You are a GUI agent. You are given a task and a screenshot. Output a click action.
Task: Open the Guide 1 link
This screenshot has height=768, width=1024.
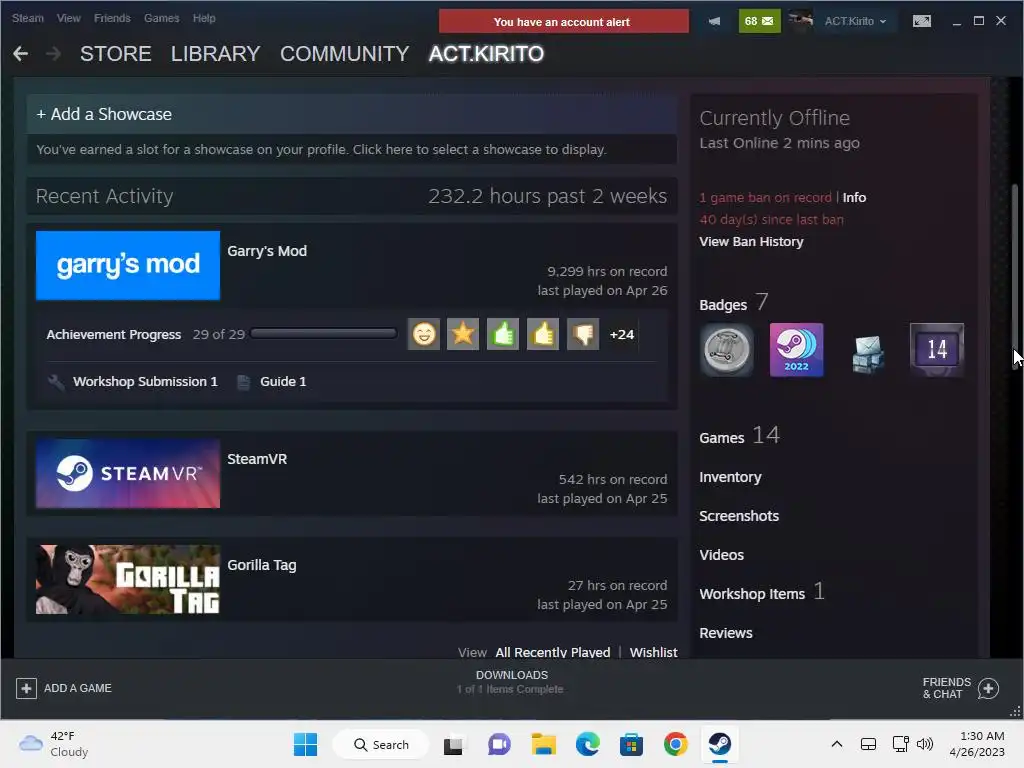point(283,381)
